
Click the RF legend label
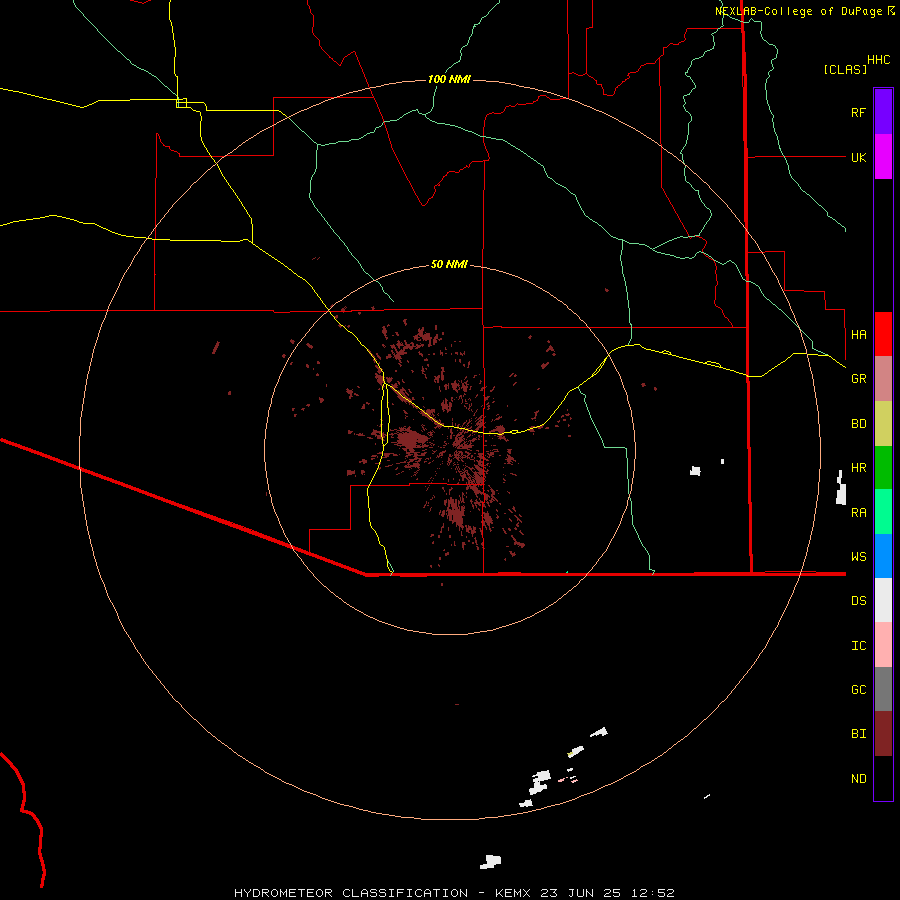858,113
